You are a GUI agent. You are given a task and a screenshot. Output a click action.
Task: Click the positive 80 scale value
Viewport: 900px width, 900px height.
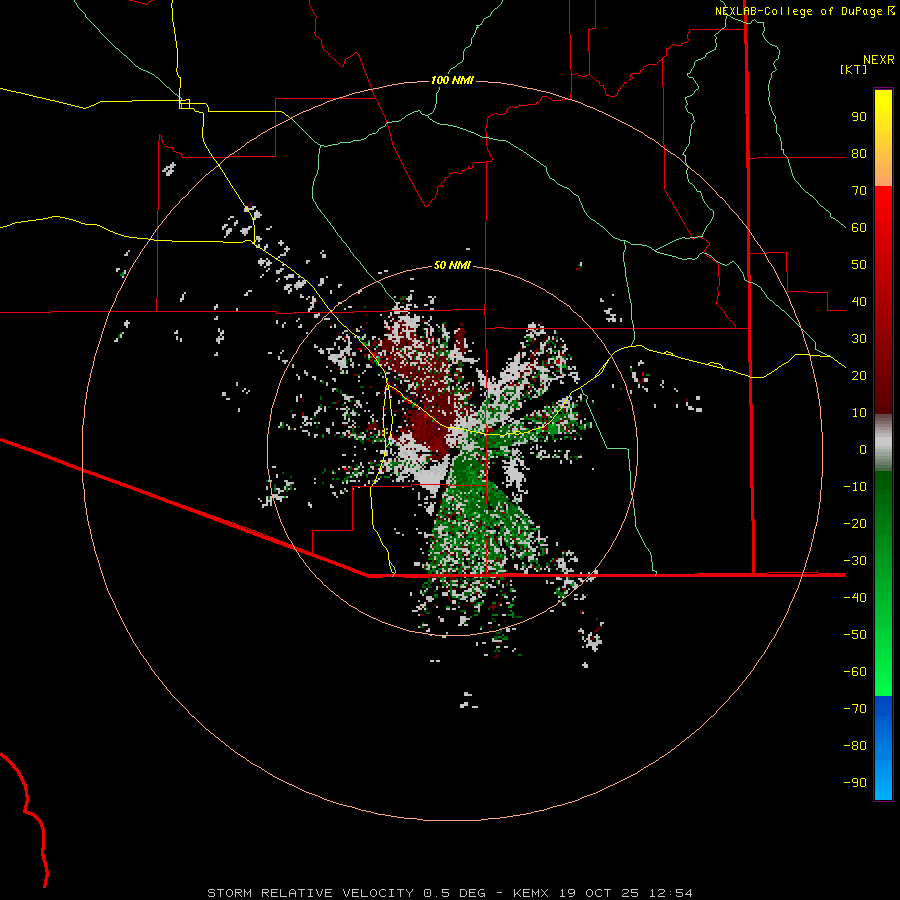(x=859, y=154)
